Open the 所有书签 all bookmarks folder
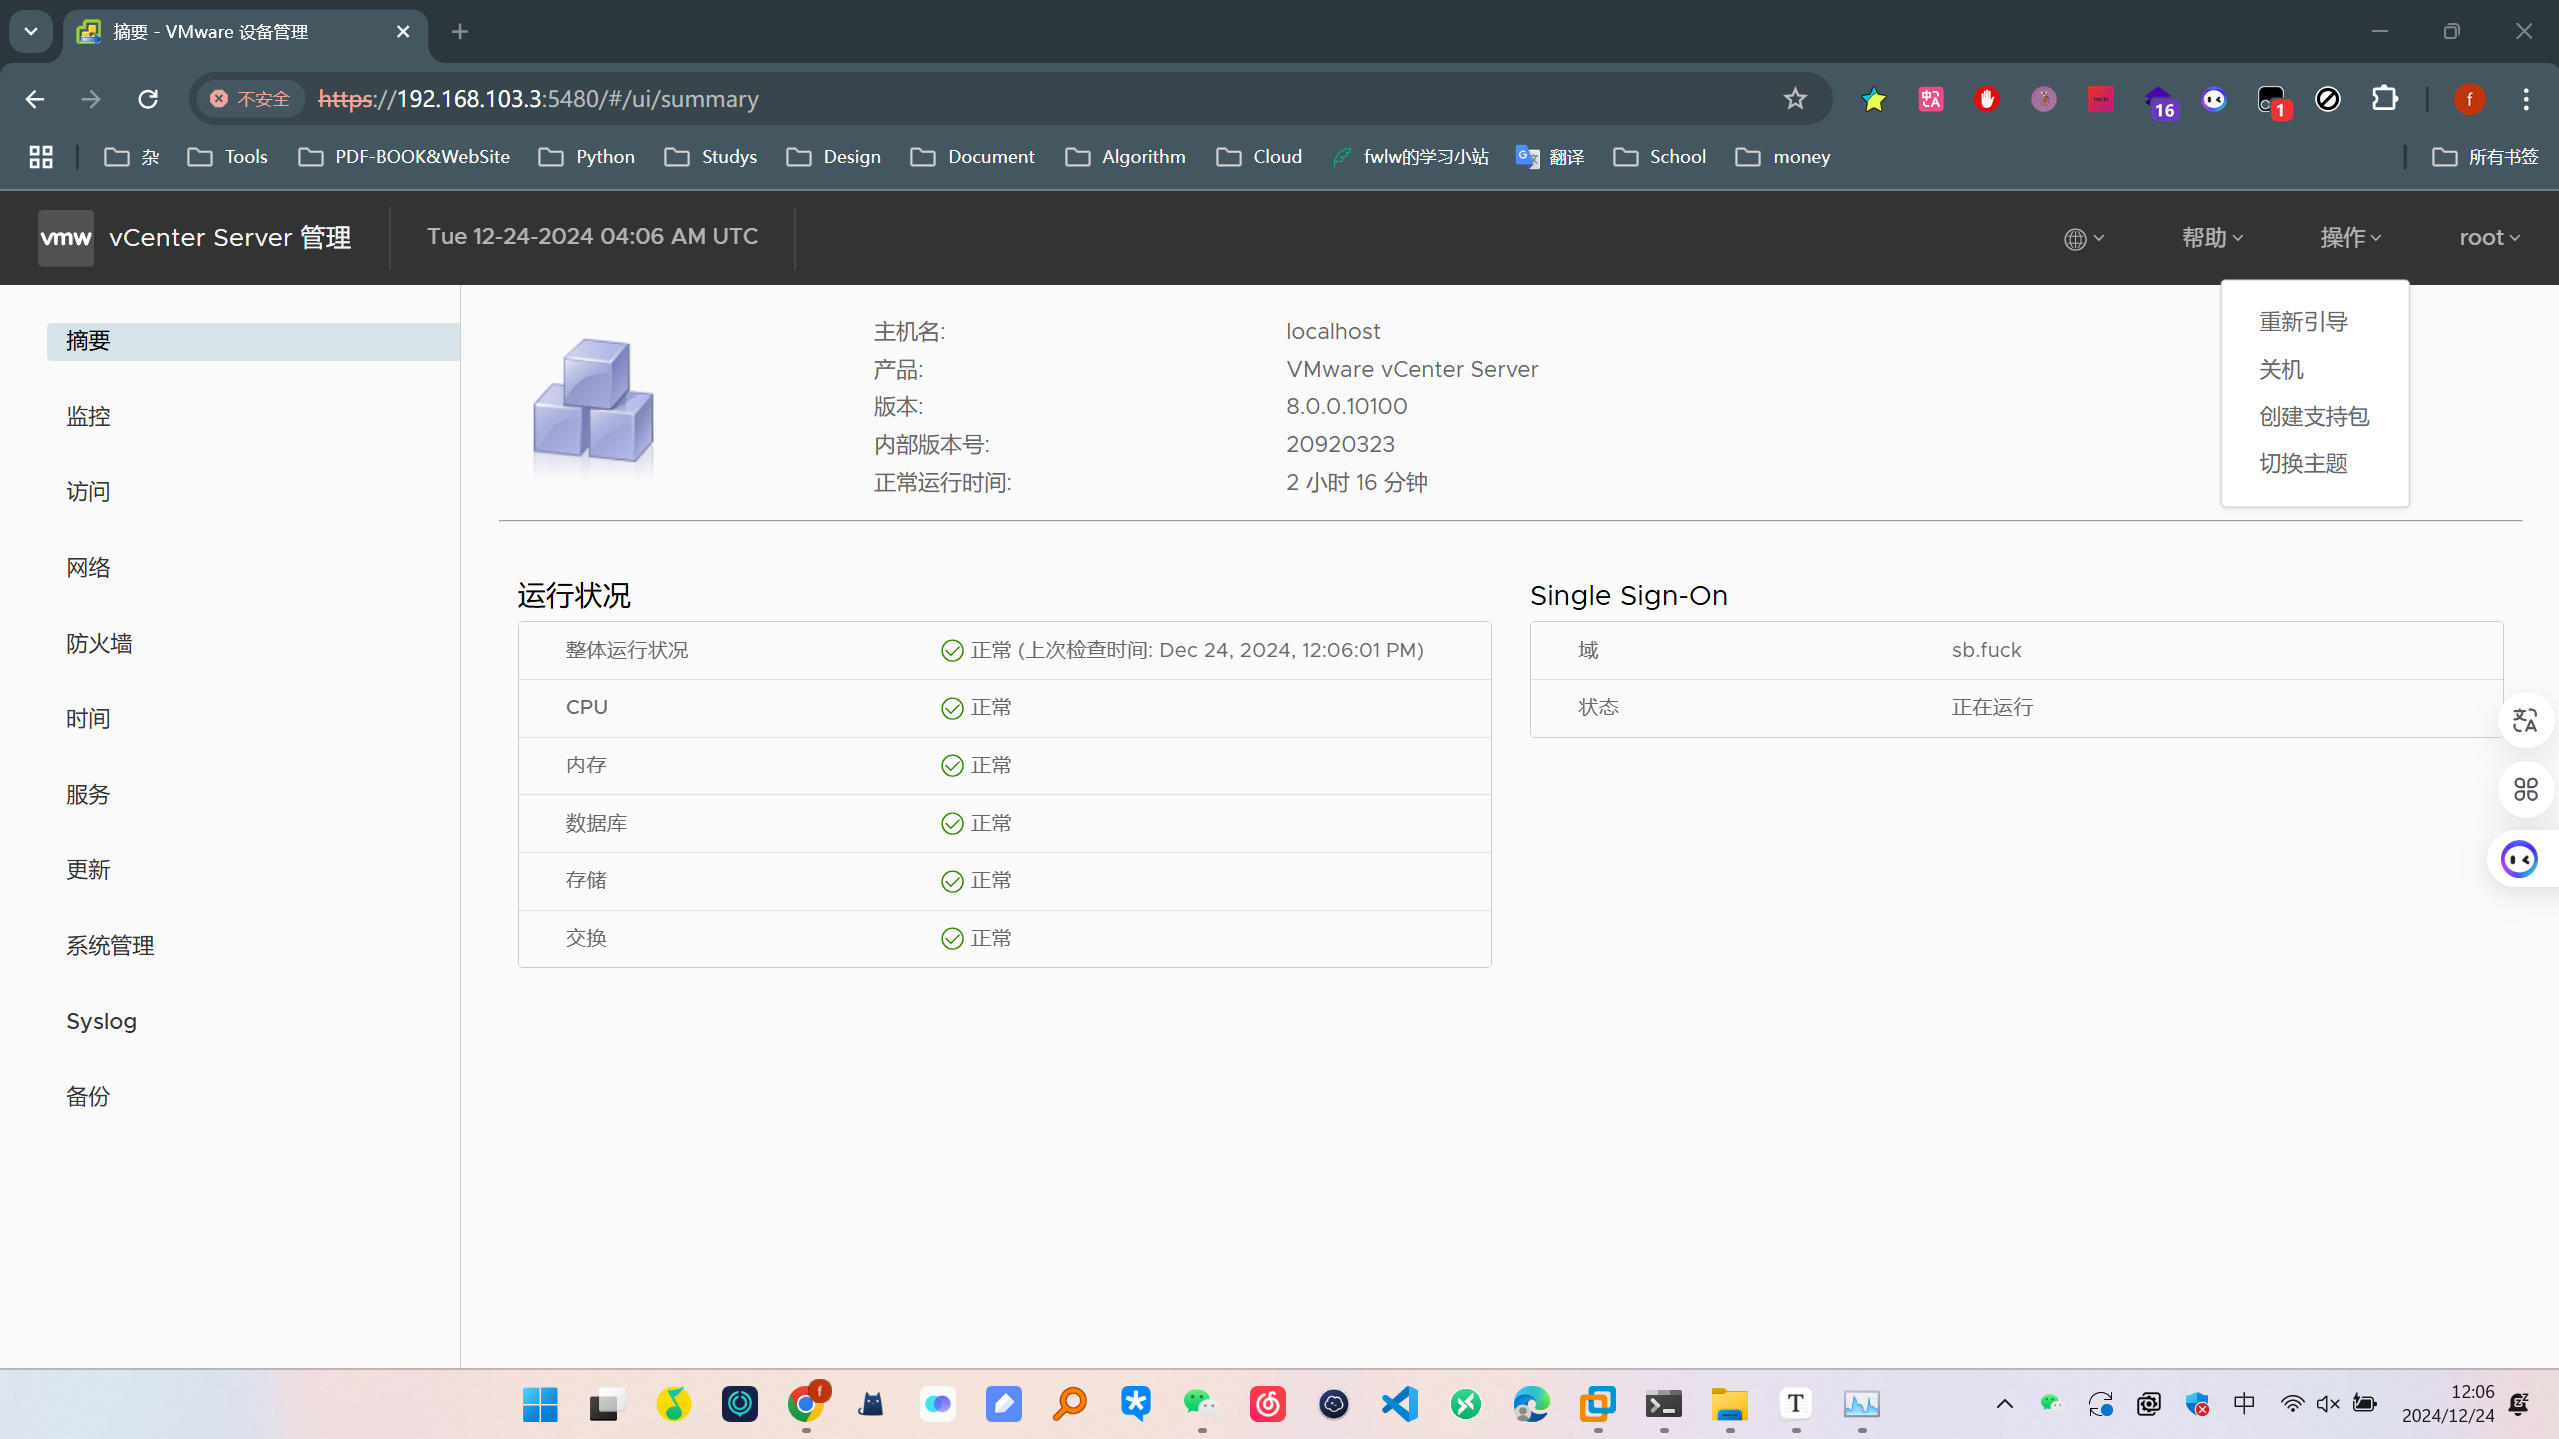This screenshot has height=1439, width=2559. (2485, 157)
